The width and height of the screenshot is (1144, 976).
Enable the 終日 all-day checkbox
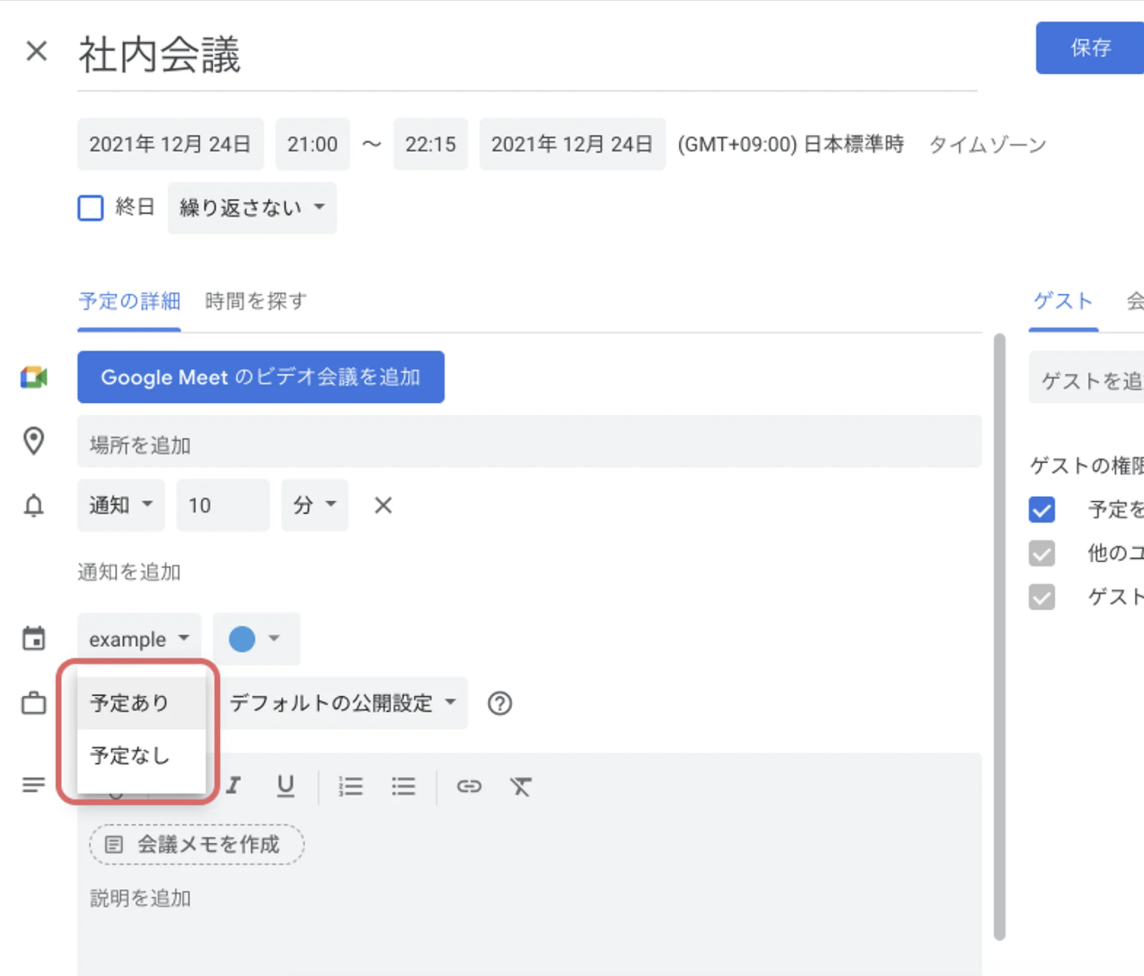(x=91, y=208)
